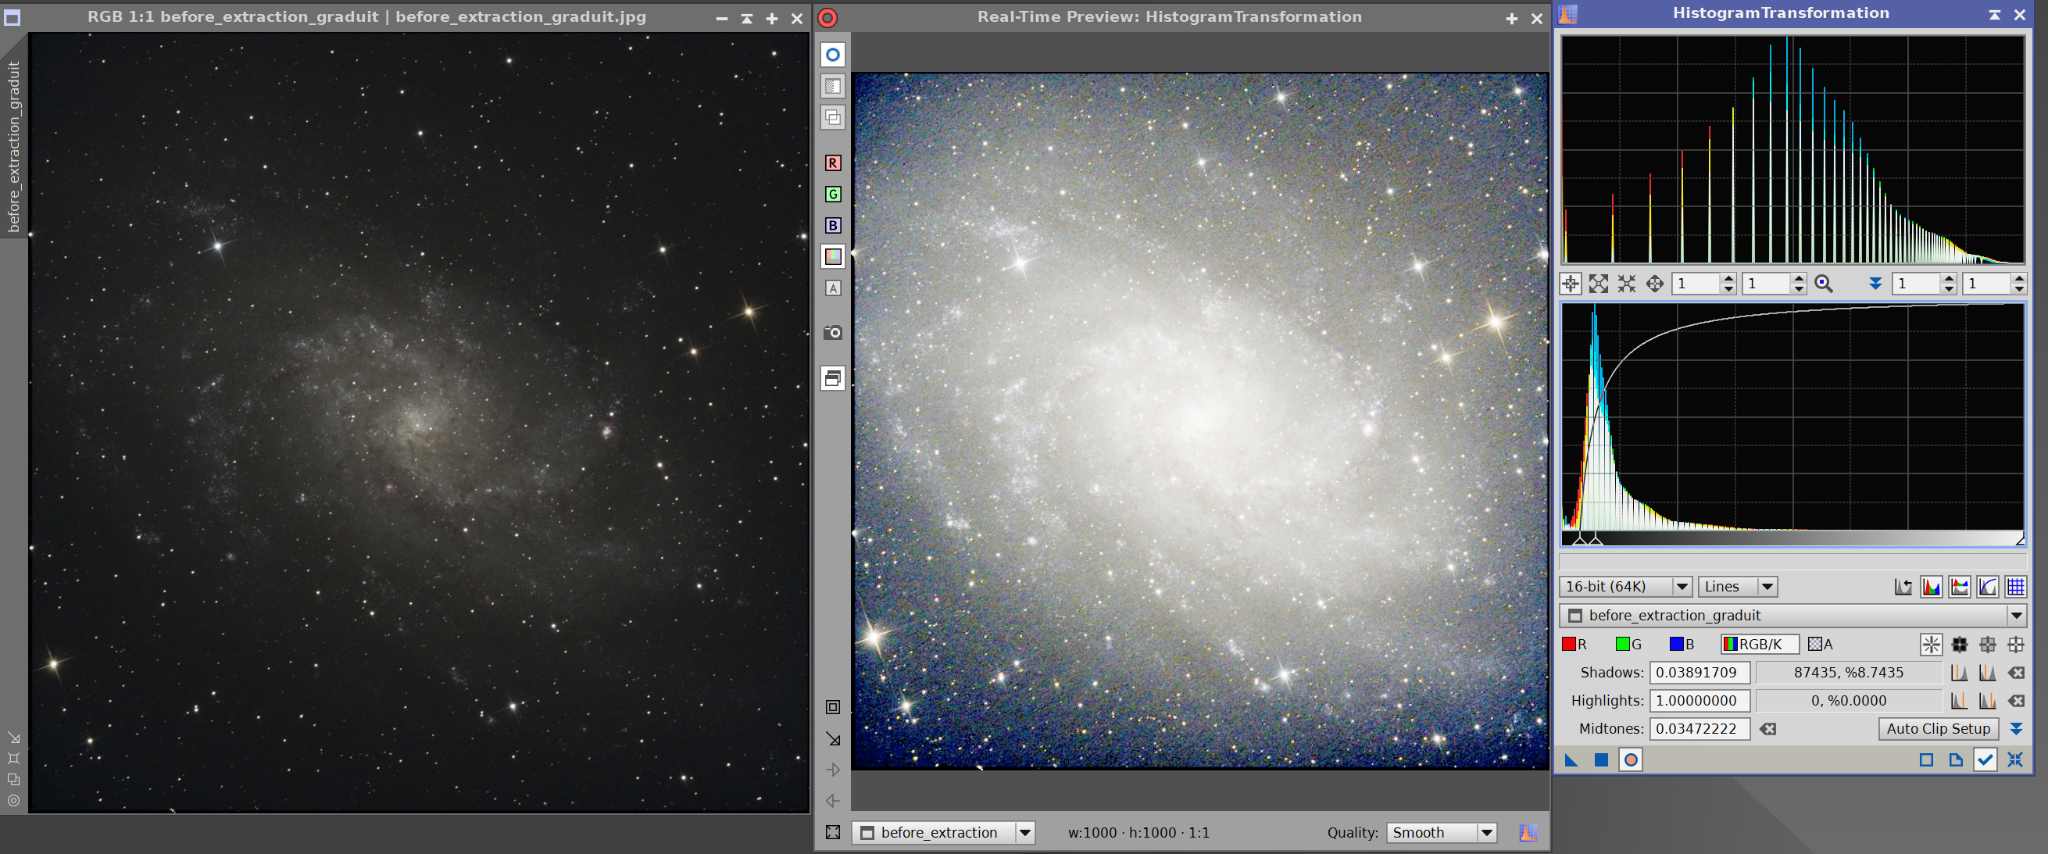Select R channel in HistogramTransformation
Viewport: 2048px width, 854px height.
pyautogui.click(x=1576, y=644)
